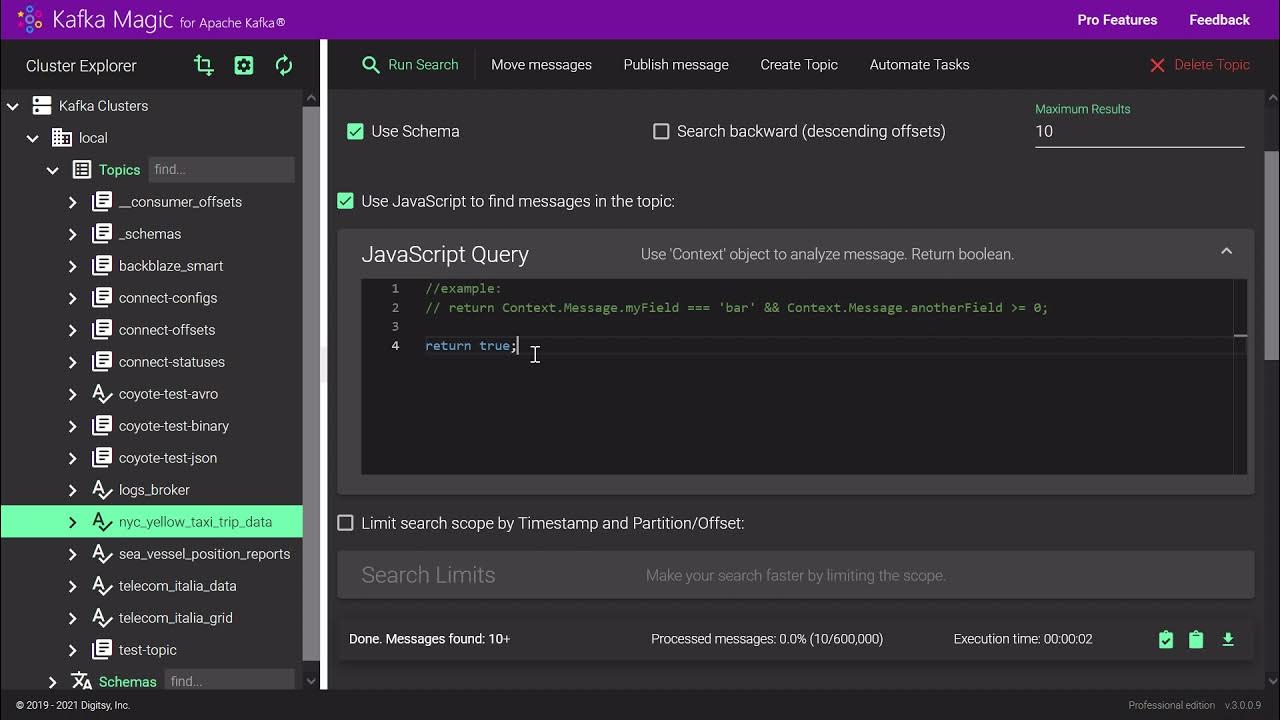Click the Cluster Explorer scrollbar down arrow

tap(311, 682)
